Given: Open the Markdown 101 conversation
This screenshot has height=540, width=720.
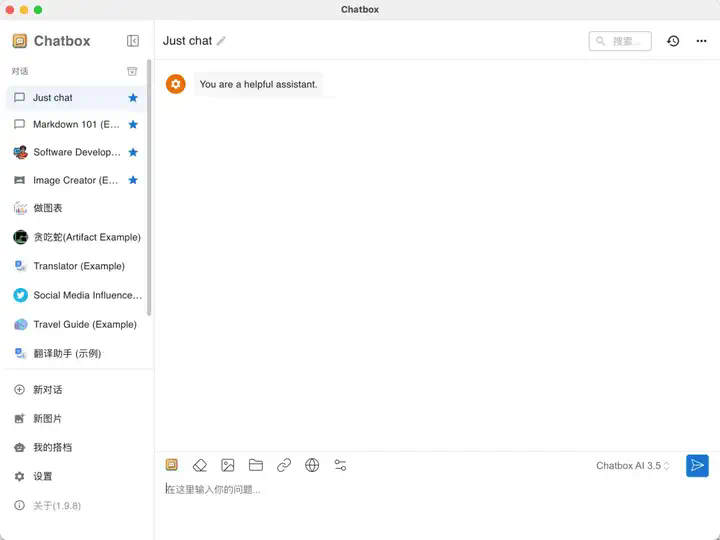Looking at the screenshot, I should pyautogui.click(x=76, y=124).
